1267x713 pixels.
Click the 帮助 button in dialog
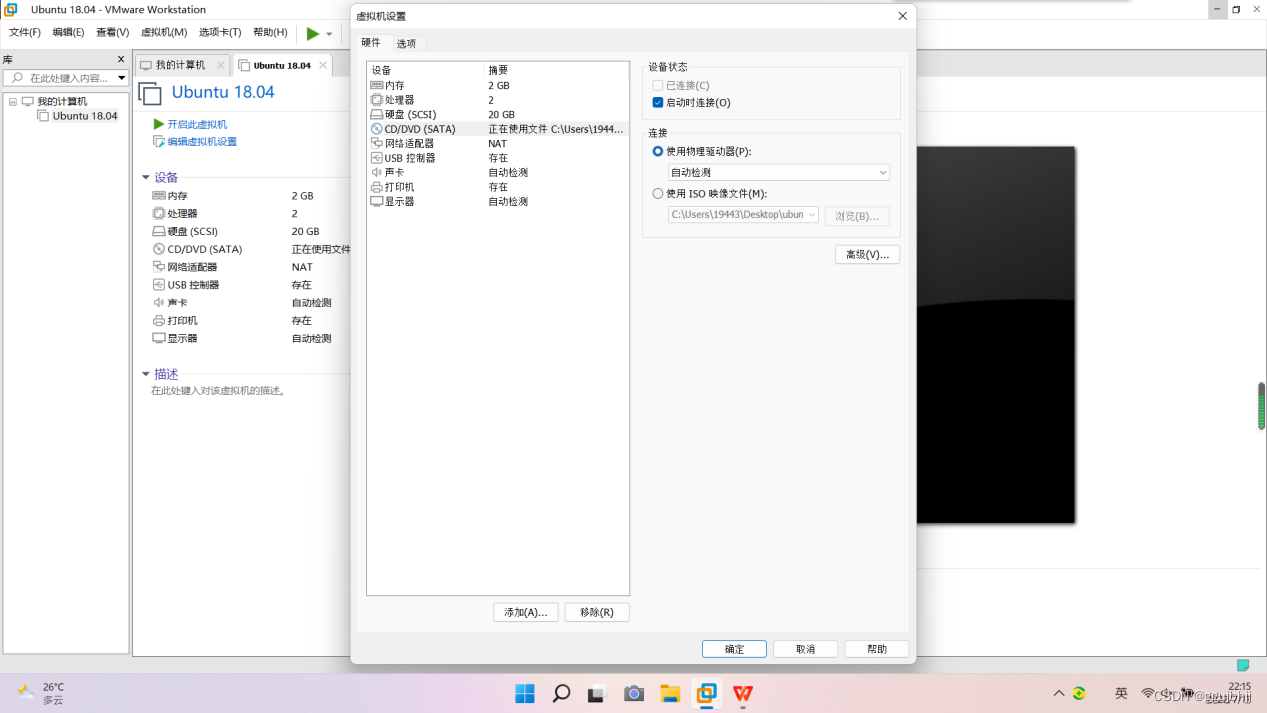877,649
